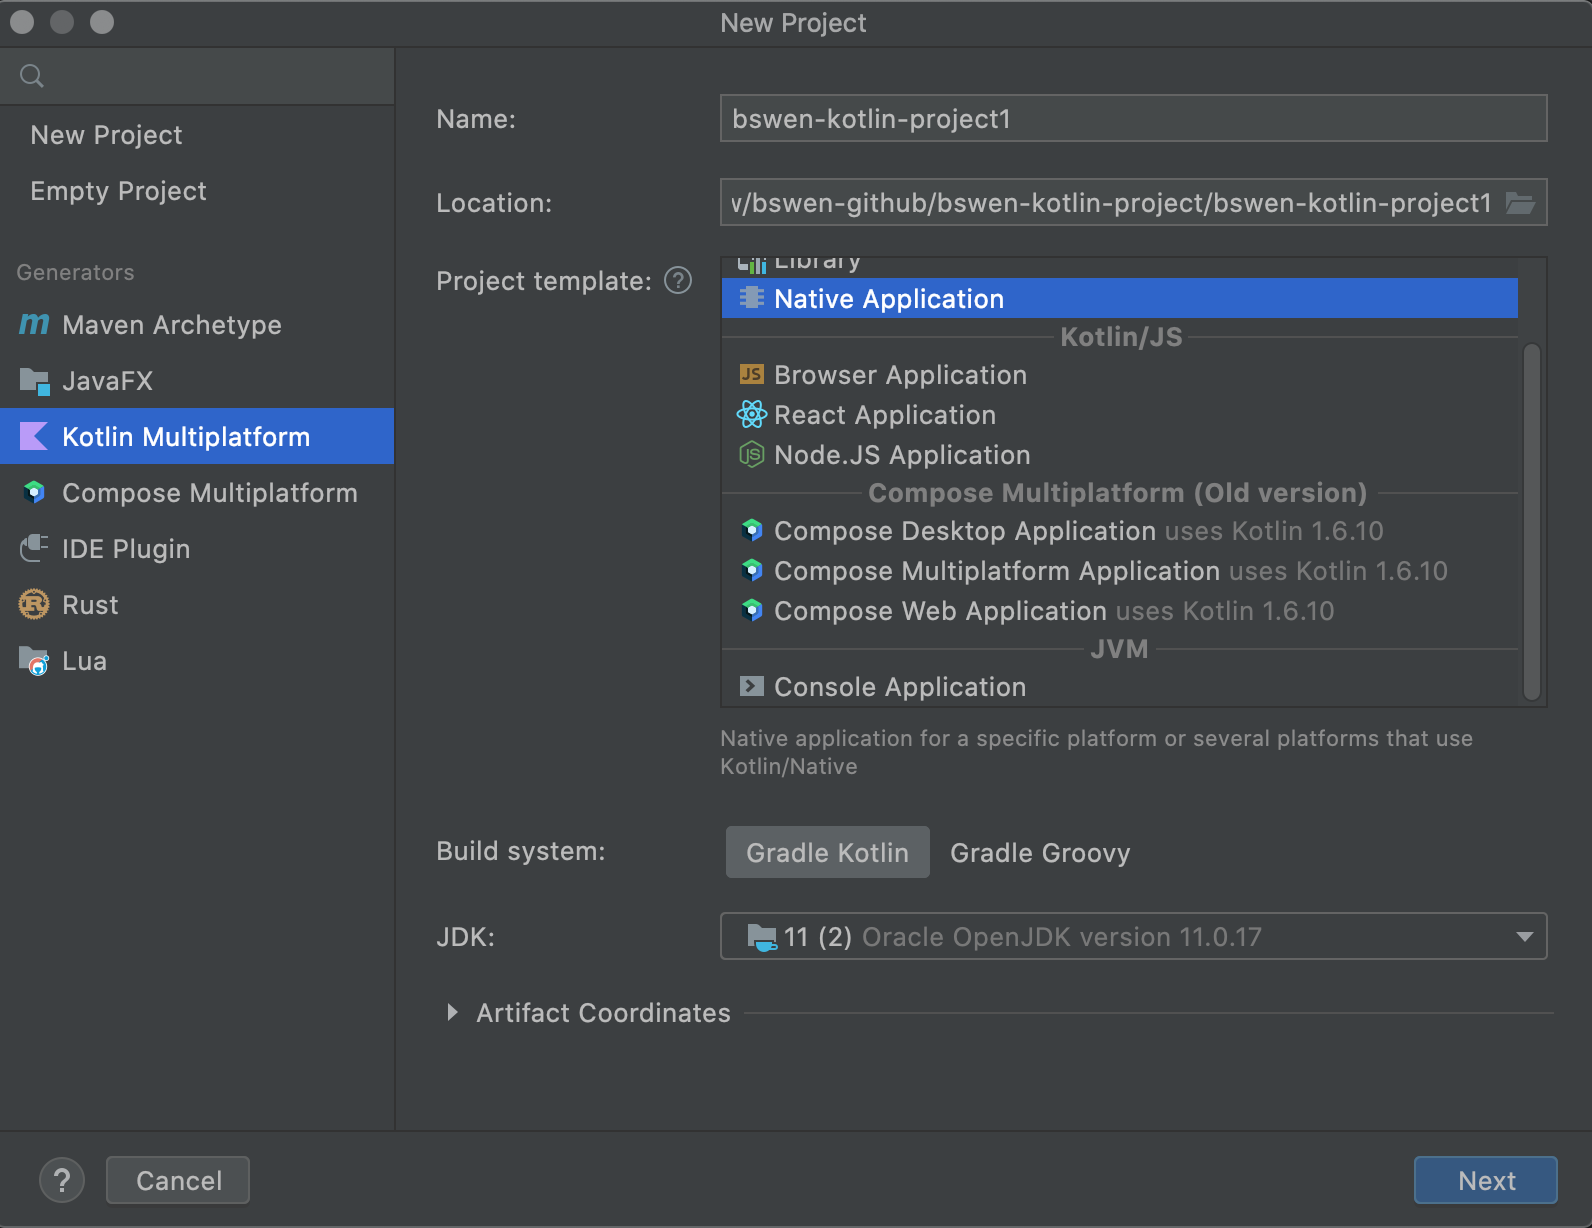
Task: Click the React atom icon
Action: pyautogui.click(x=751, y=414)
